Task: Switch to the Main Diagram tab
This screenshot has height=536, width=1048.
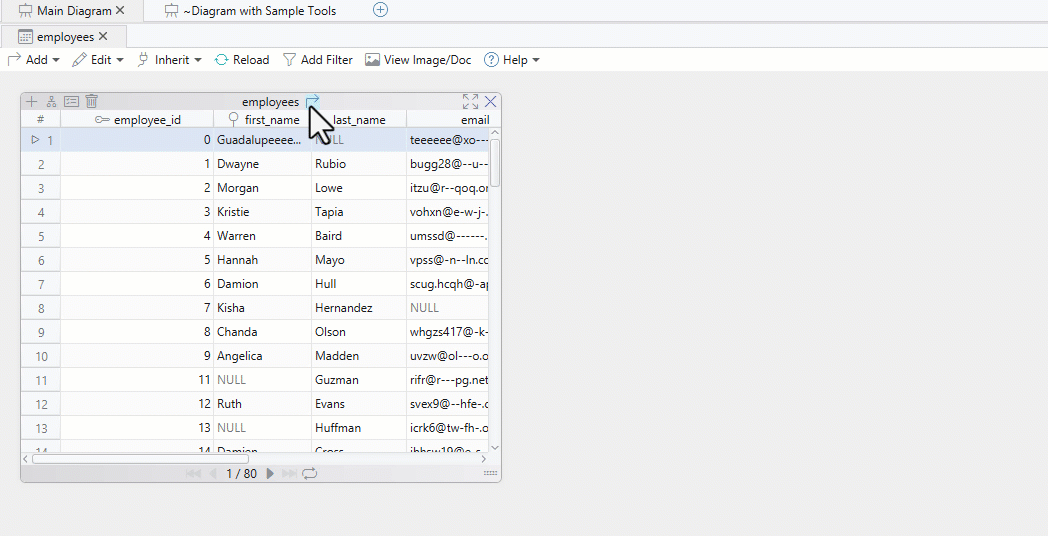Action: click(x=65, y=11)
